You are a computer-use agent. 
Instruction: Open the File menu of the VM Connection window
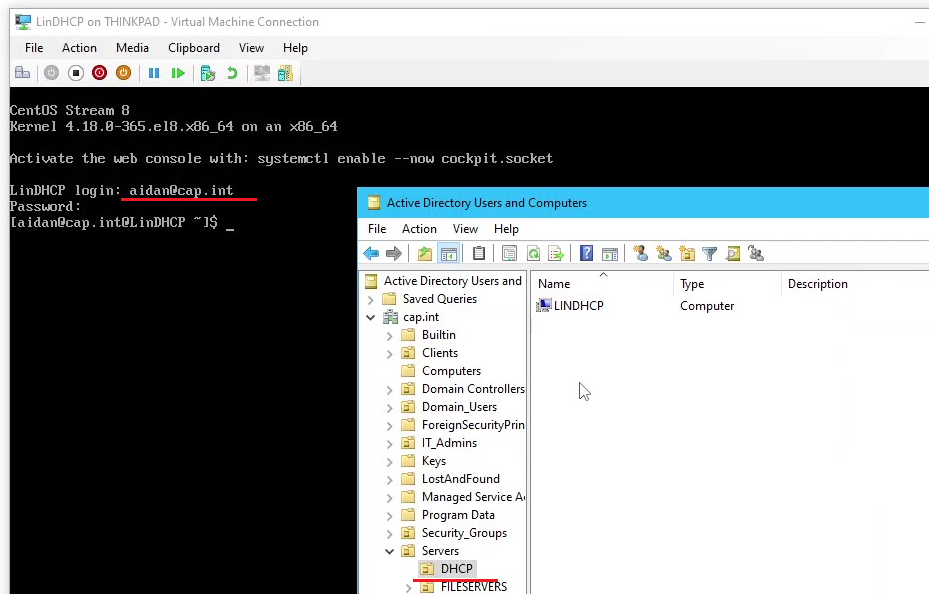[34, 48]
